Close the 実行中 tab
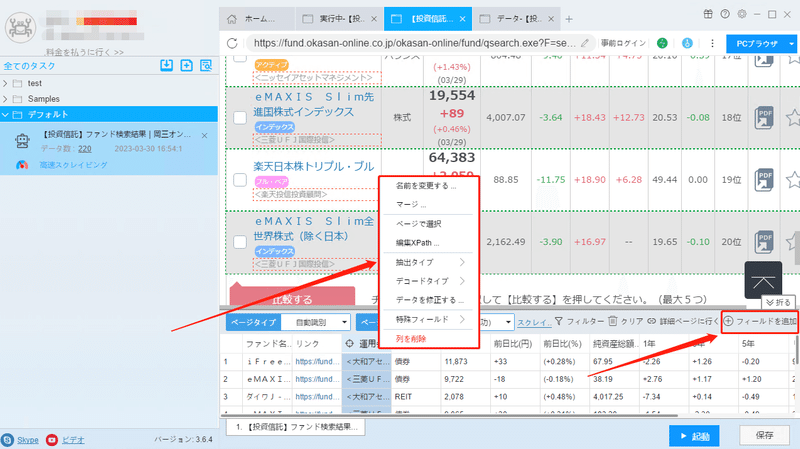This screenshot has width=800, height=449. [x=374, y=19]
